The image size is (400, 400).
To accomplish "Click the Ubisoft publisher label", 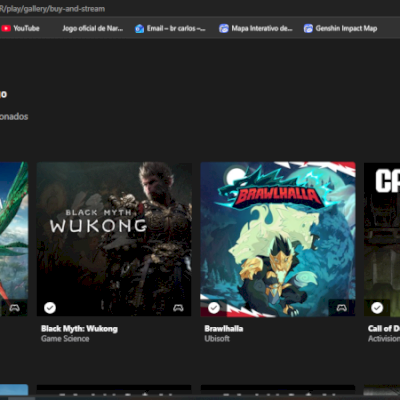I will point(217,339).
